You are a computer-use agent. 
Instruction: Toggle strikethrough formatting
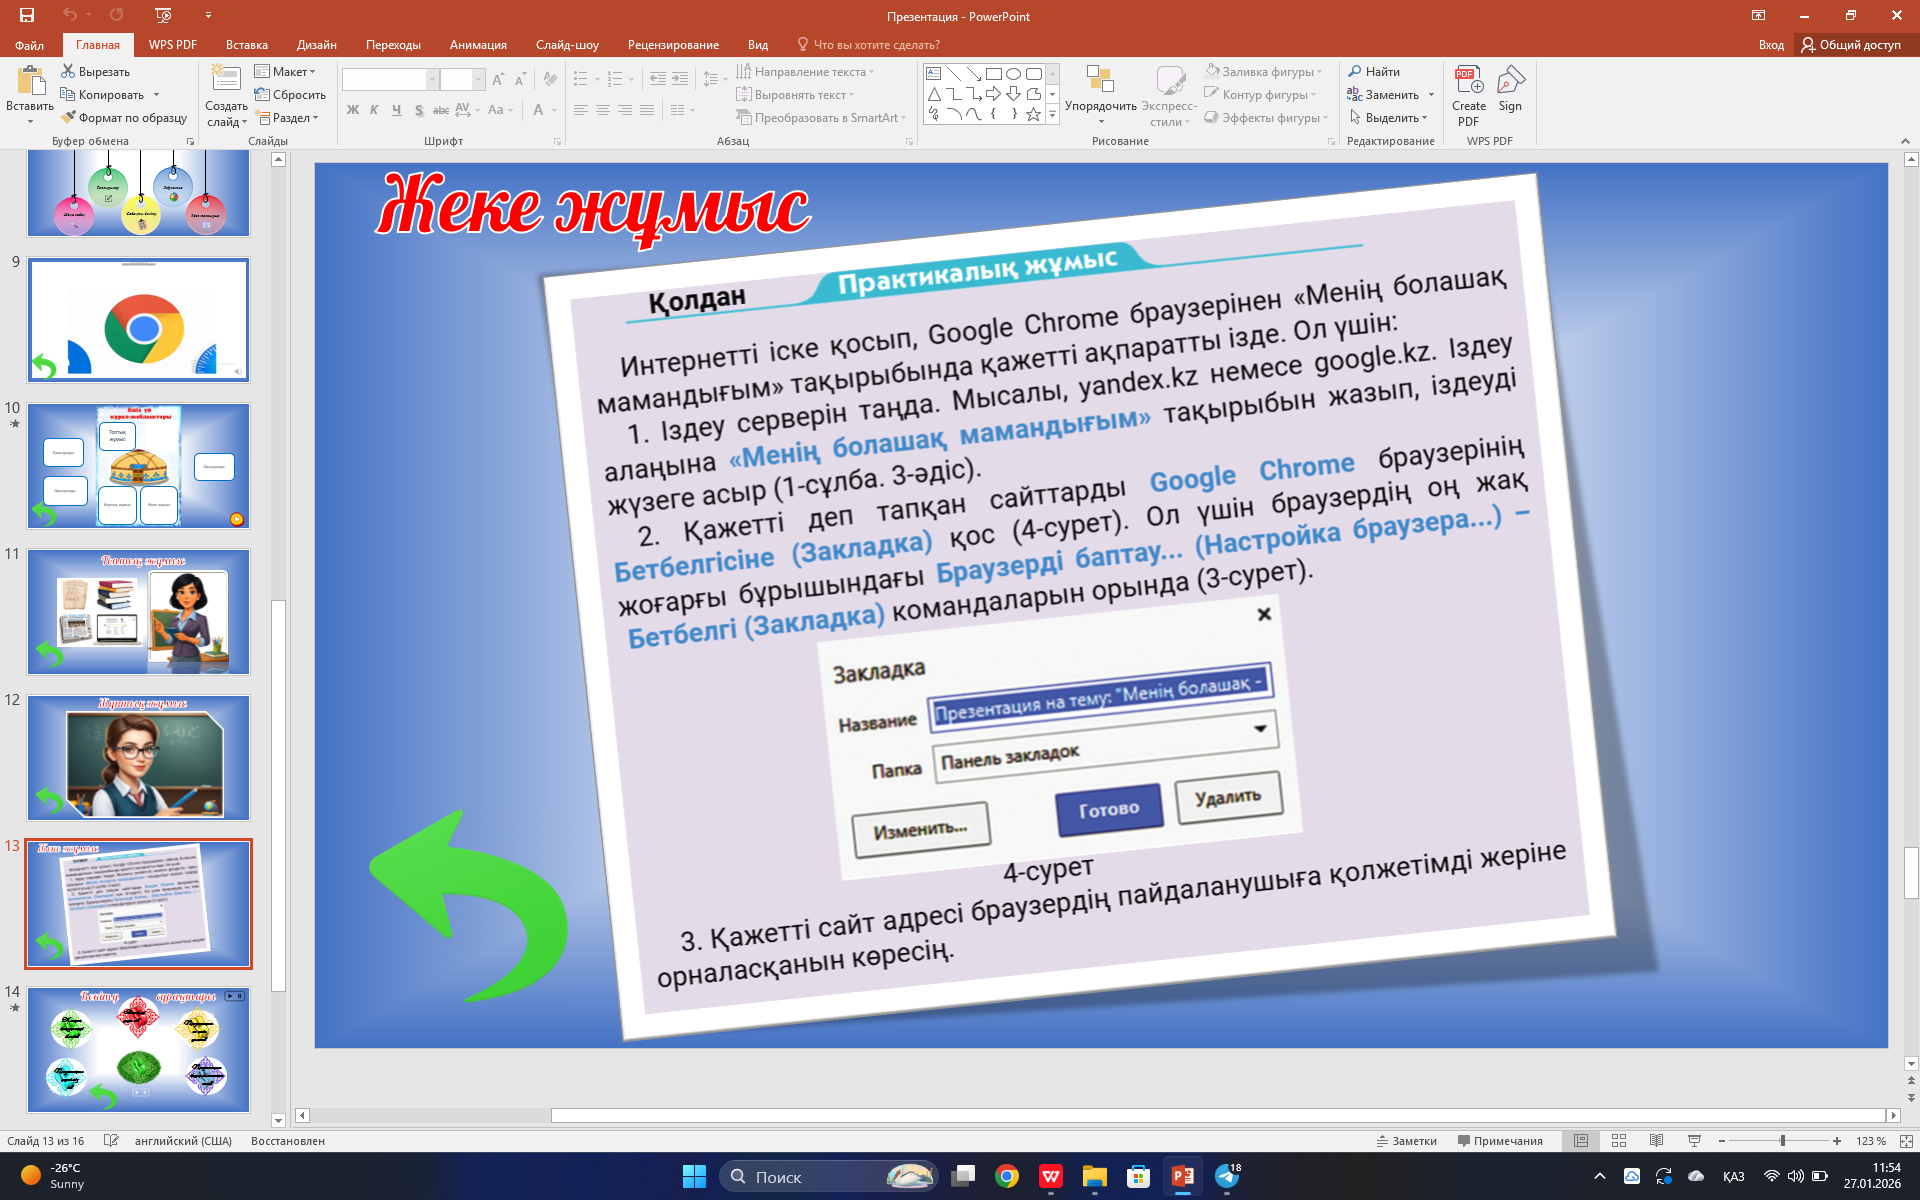tap(441, 110)
